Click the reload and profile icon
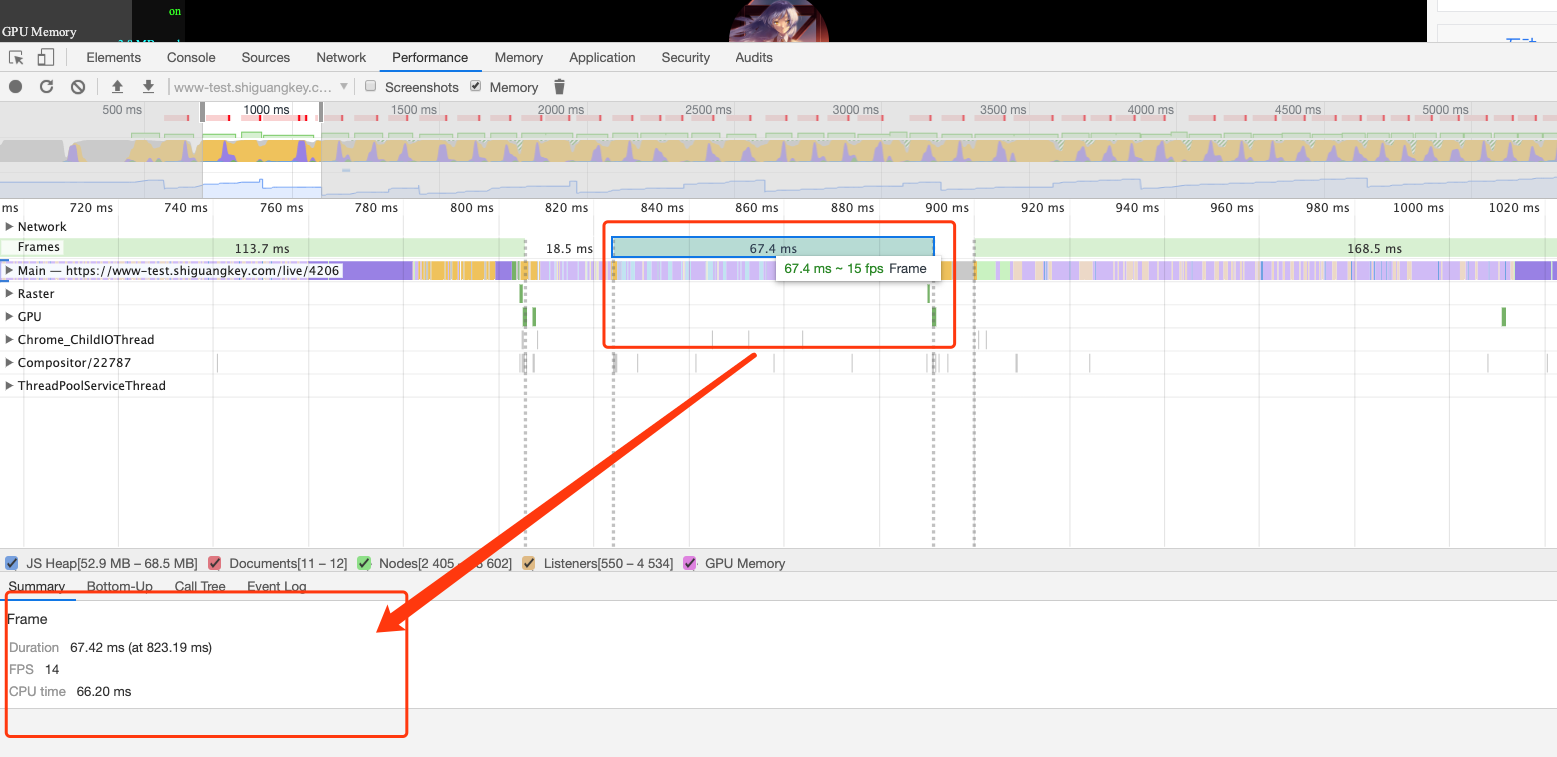The width and height of the screenshot is (1557, 757). (46, 87)
